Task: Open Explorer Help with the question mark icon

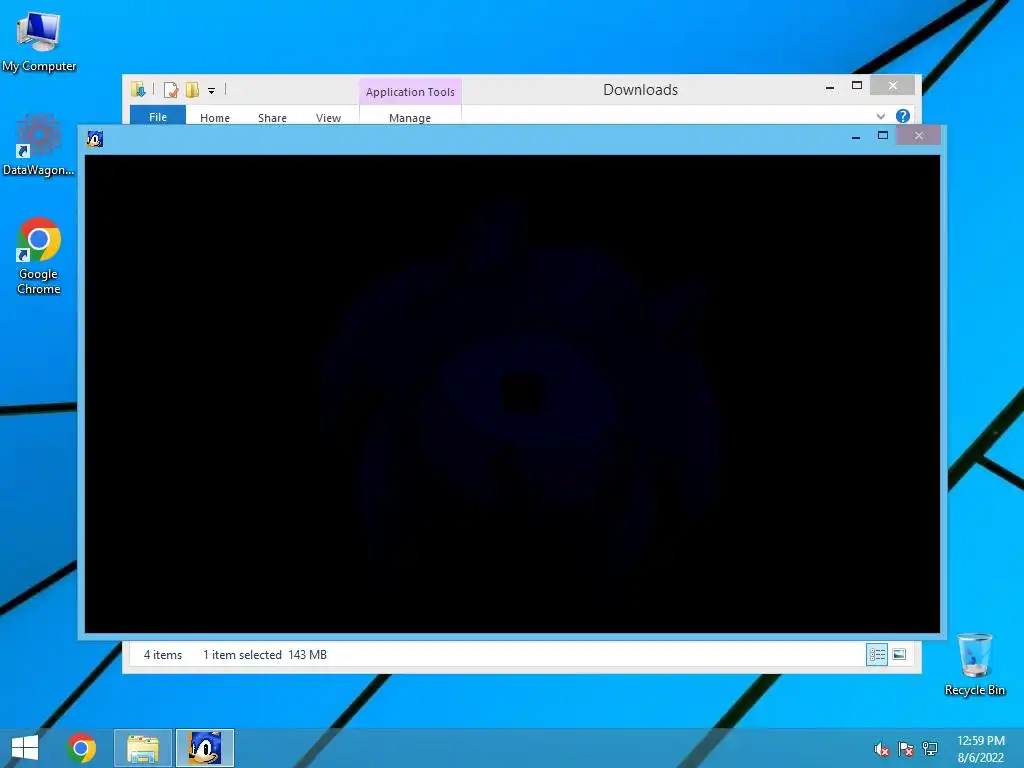Action: (903, 116)
